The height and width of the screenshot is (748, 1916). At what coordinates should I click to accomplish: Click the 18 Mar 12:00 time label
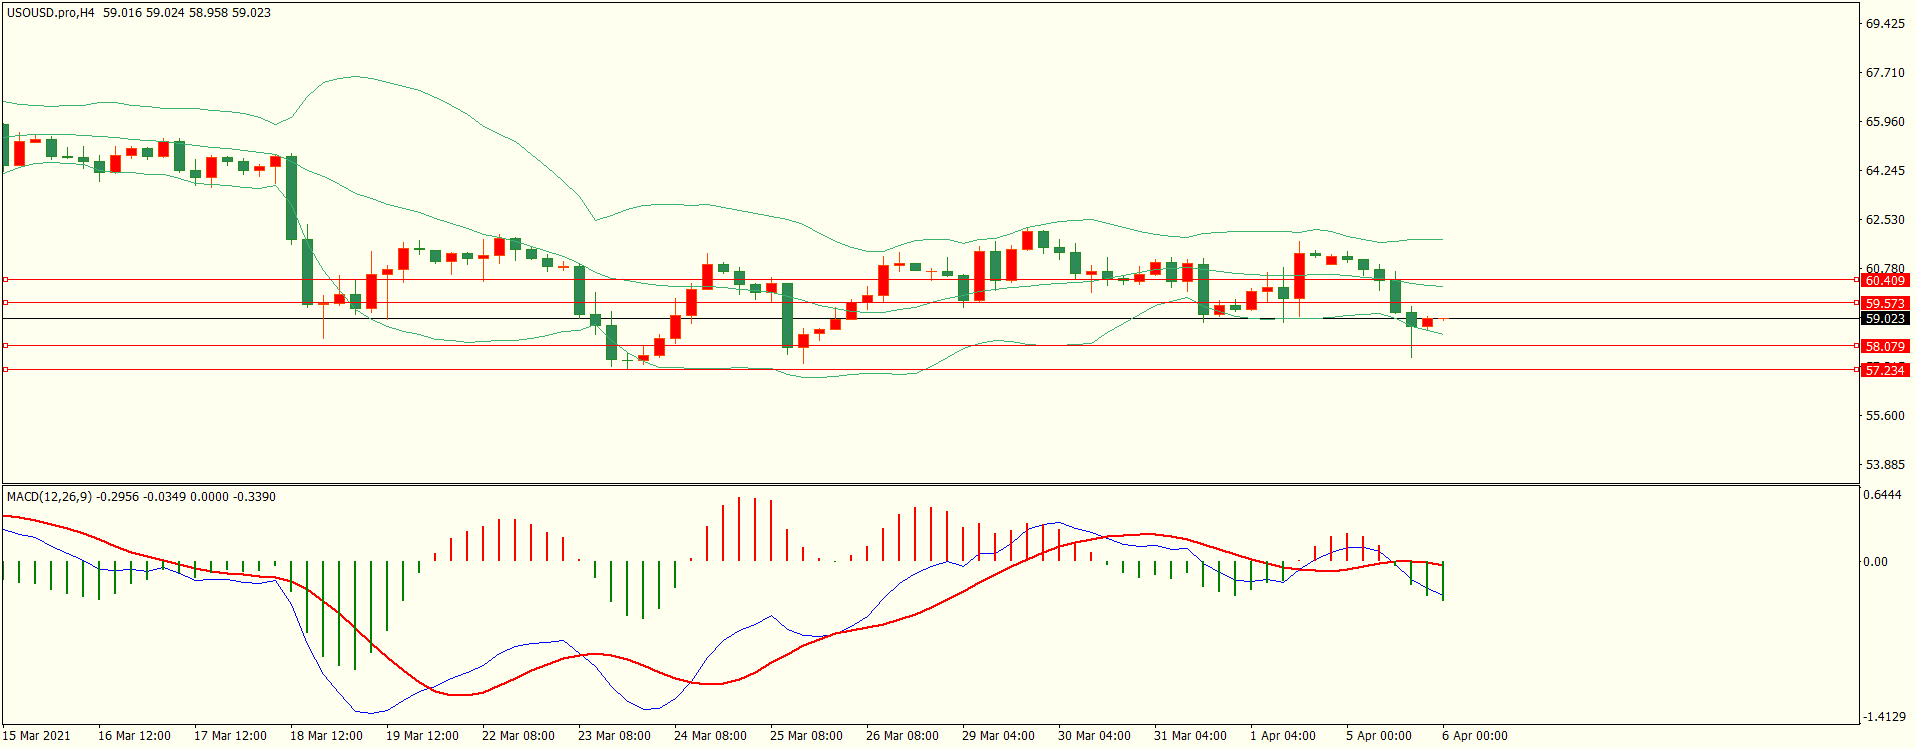326,736
